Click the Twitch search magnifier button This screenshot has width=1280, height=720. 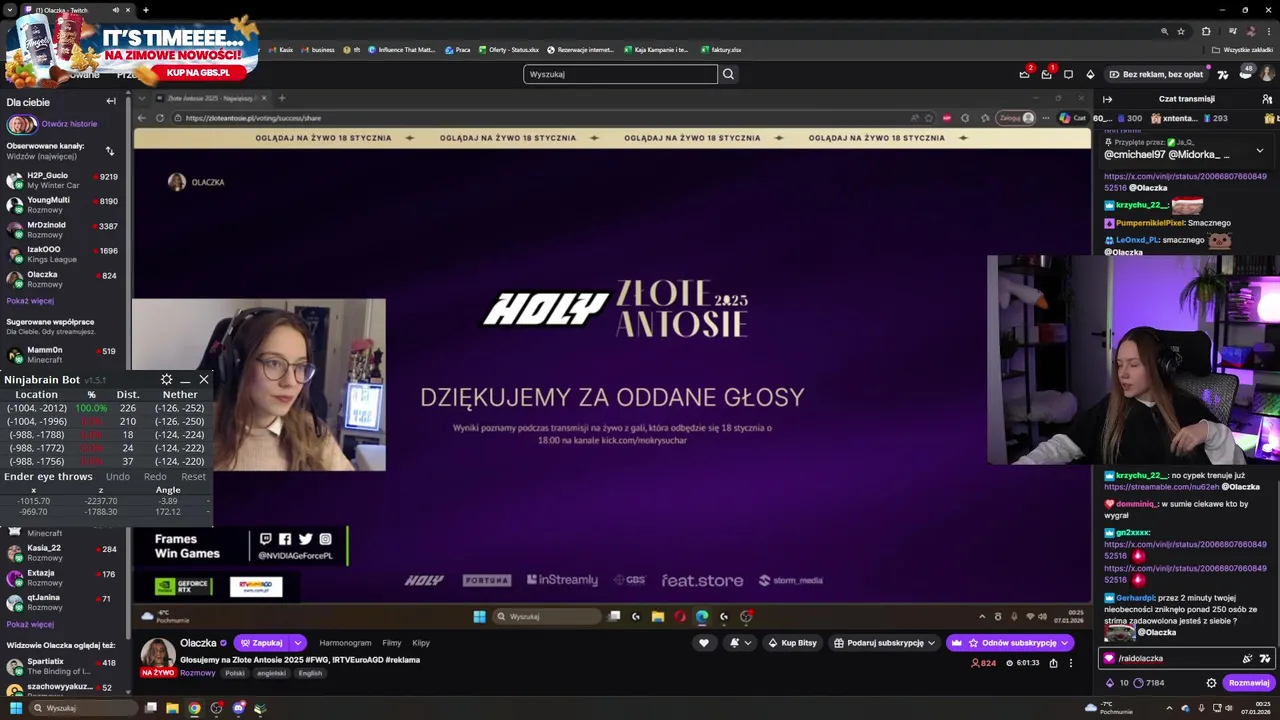[x=728, y=74]
